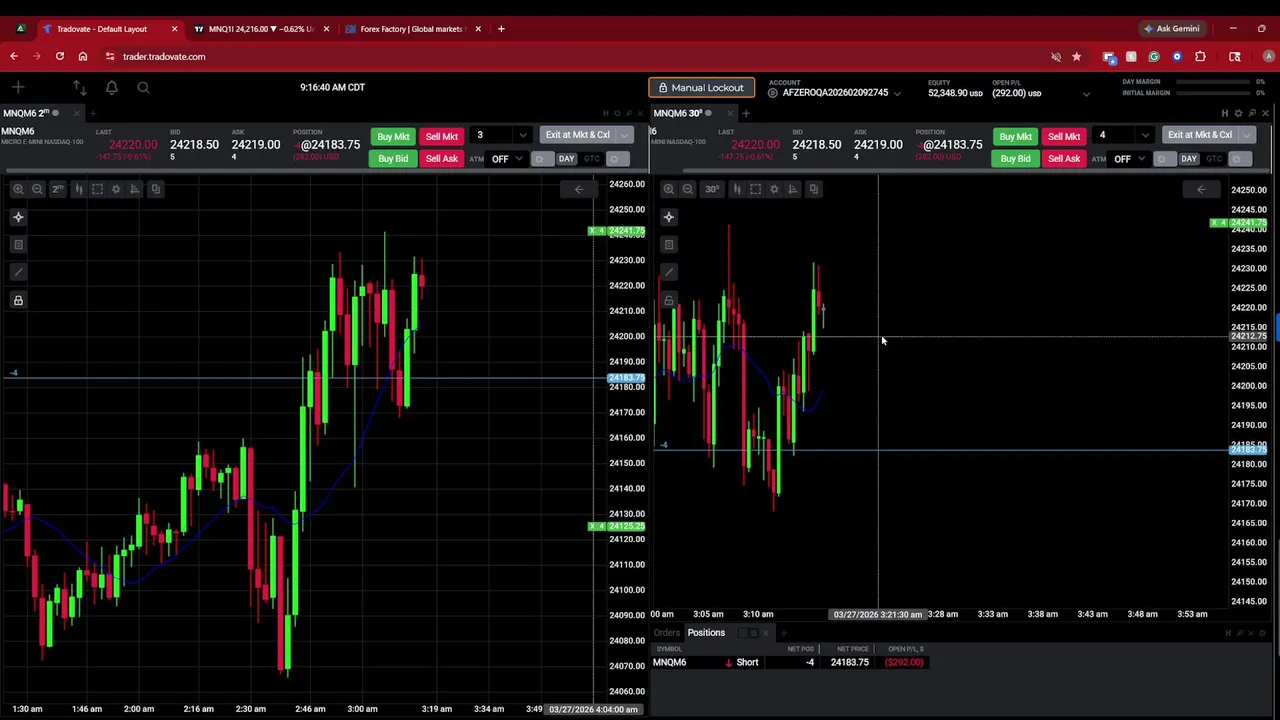
Task: Open the left chart settings gear in toolbar
Action: 116,189
